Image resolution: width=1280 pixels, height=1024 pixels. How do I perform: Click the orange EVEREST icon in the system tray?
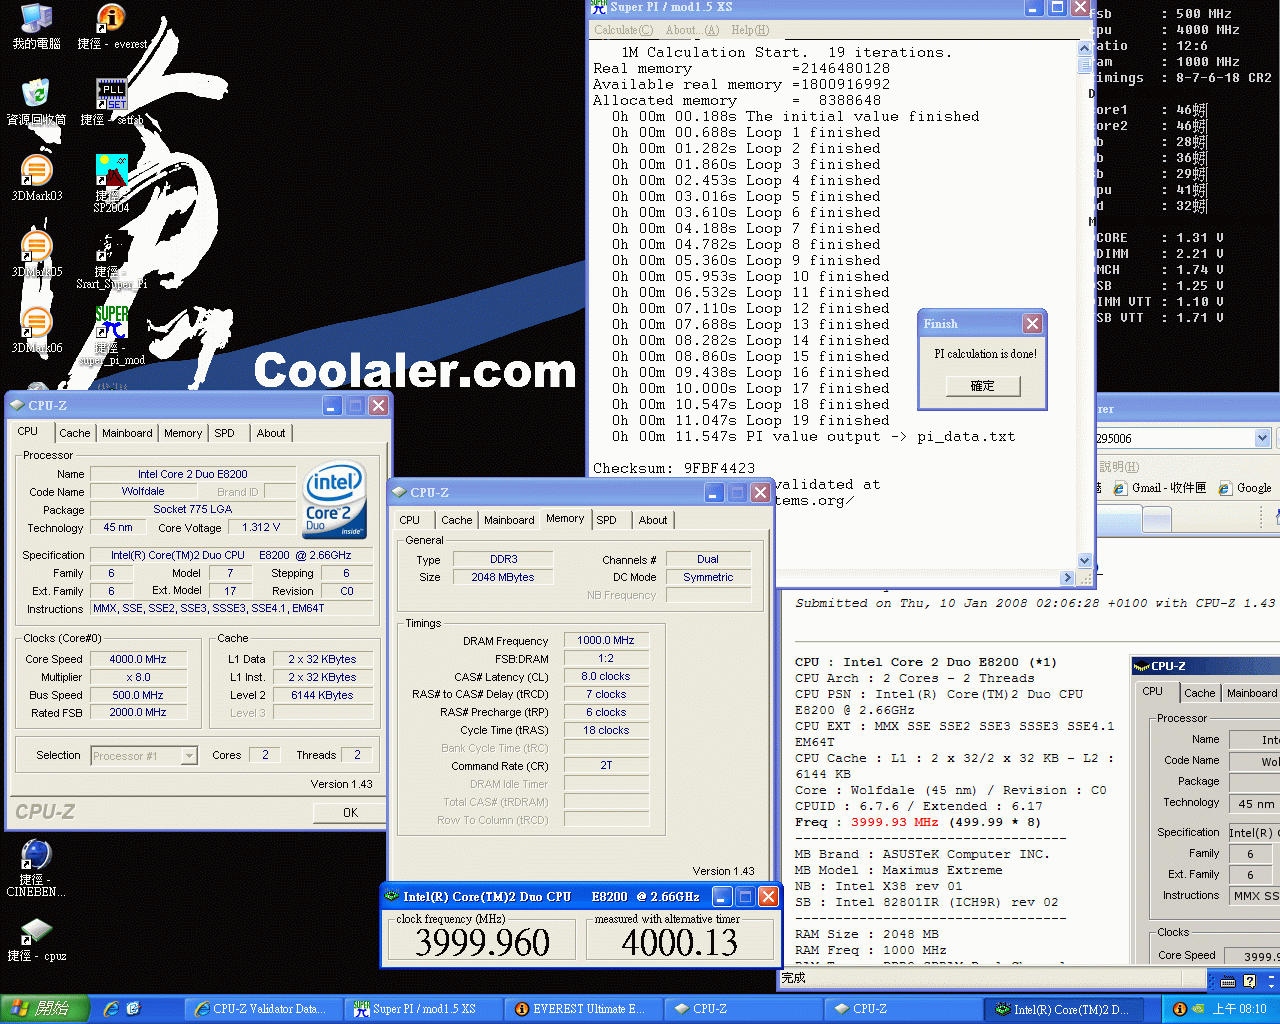pyautogui.click(x=1179, y=1009)
